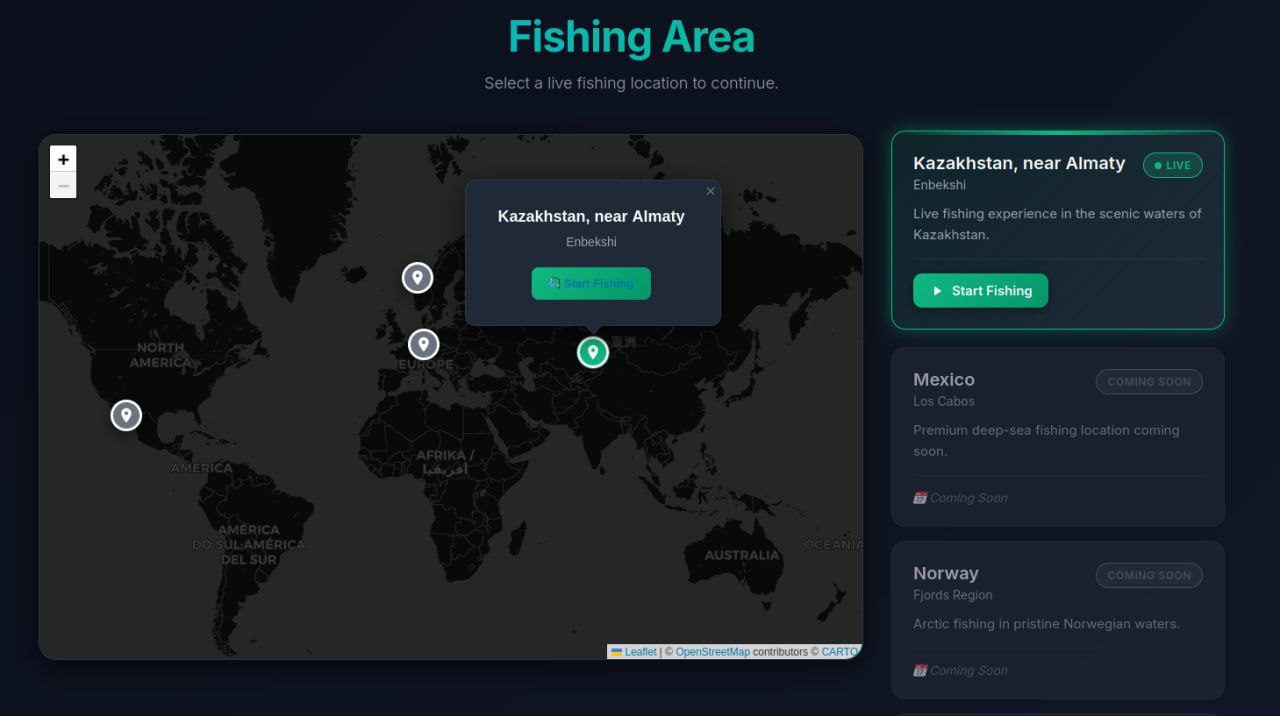
Task: Select the map marker near Mexico
Action: (x=125, y=415)
